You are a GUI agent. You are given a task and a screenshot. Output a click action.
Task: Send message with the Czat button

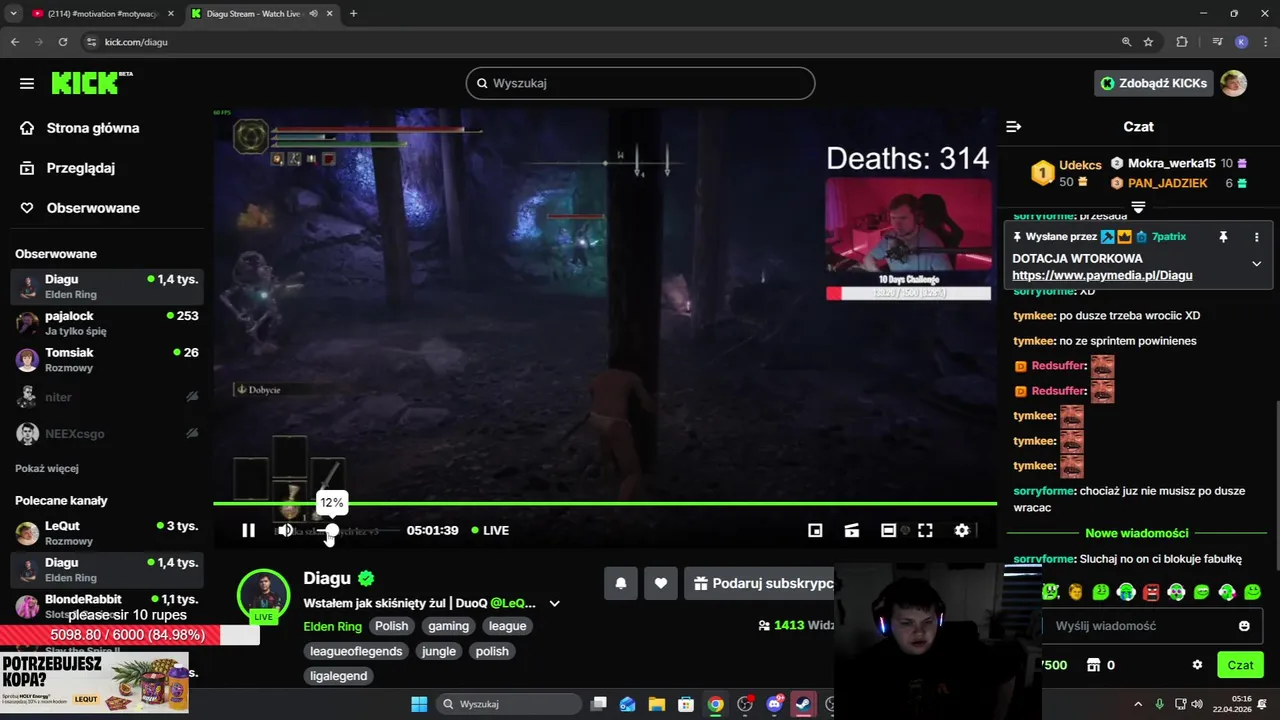(x=1240, y=665)
